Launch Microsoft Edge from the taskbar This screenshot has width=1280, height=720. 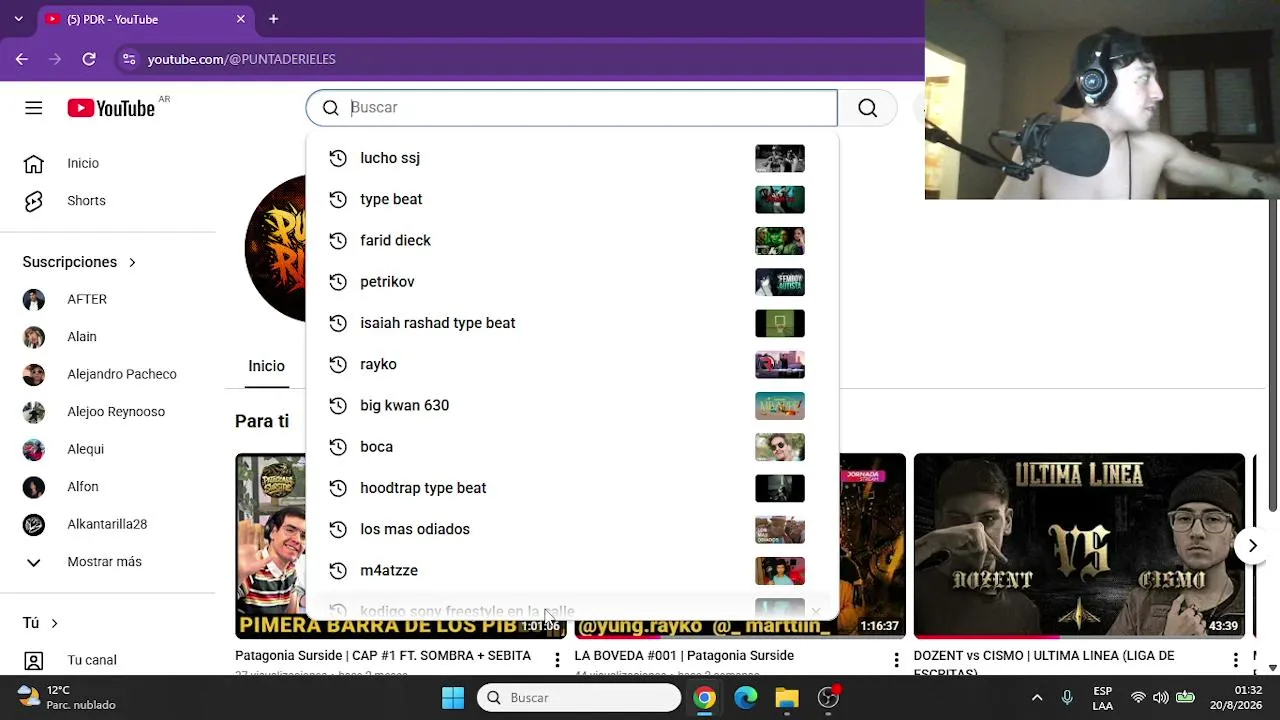coord(746,698)
